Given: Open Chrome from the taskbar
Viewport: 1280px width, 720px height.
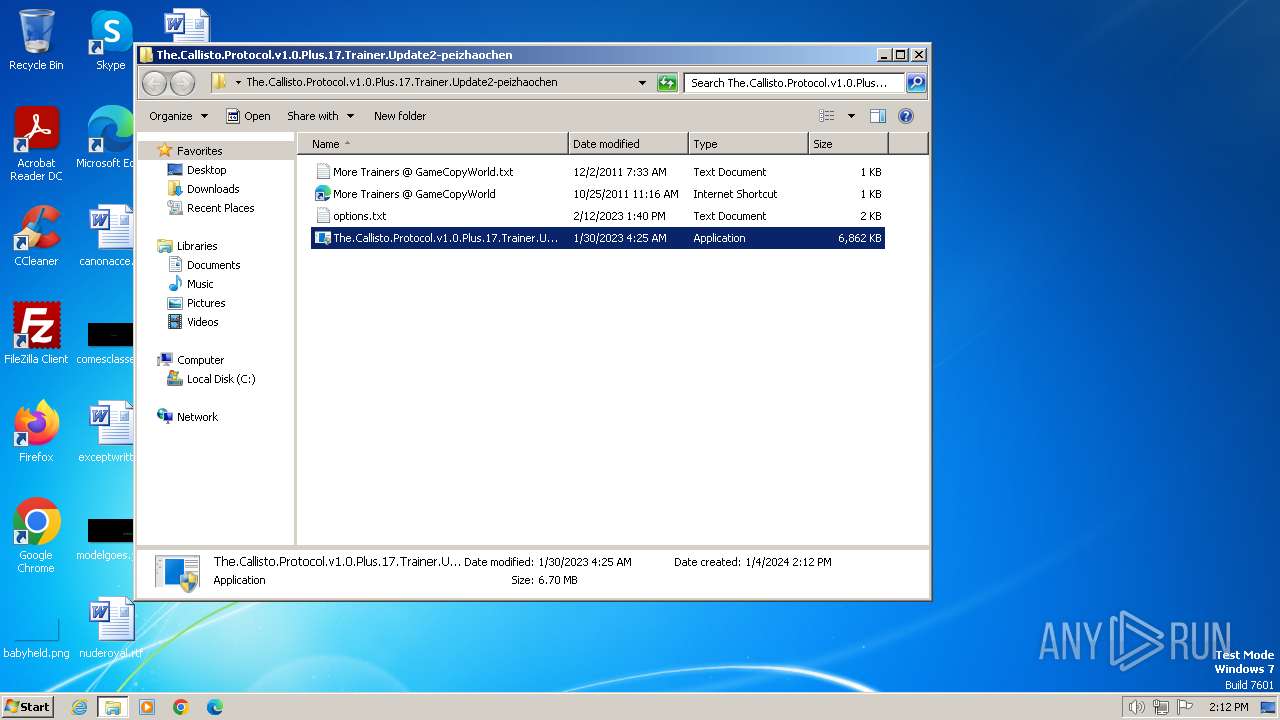Looking at the screenshot, I should [x=181, y=707].
